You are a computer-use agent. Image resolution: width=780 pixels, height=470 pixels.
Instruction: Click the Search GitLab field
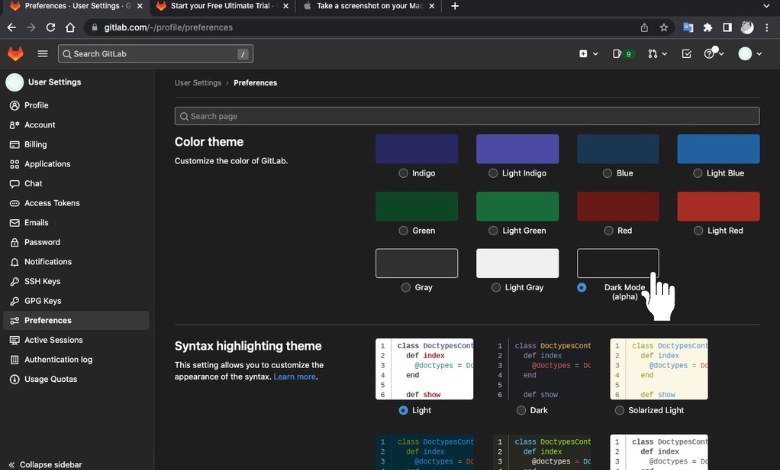[x=156, y=54]
